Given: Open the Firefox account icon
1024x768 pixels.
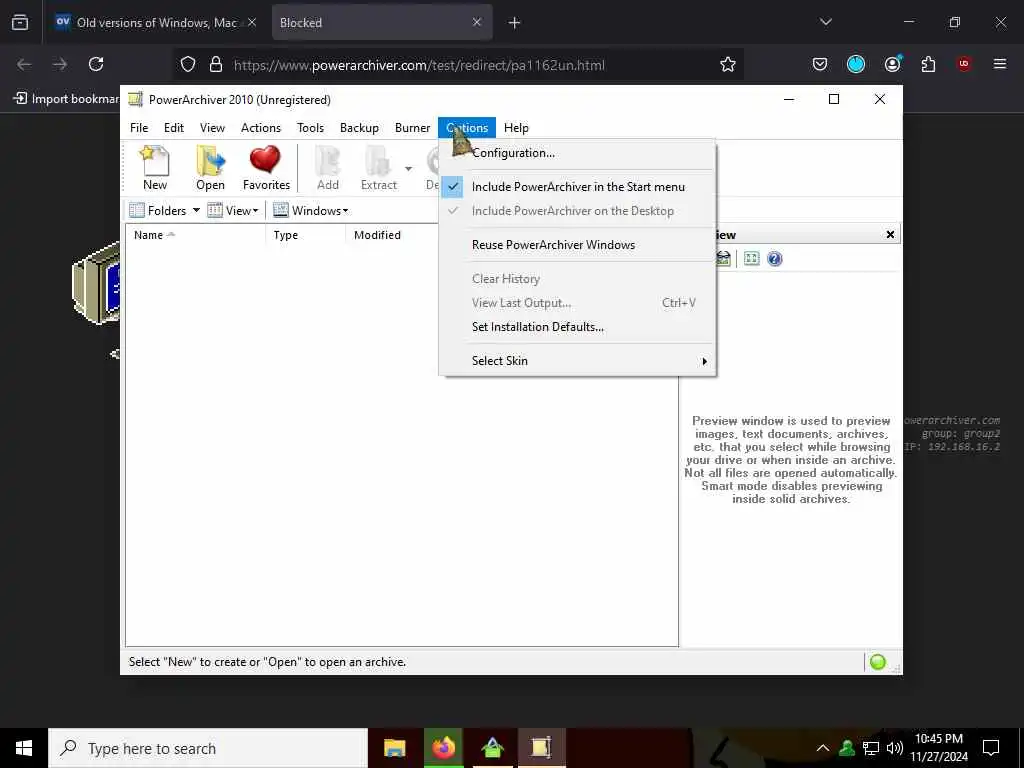Looking at the screenshot, I should click(x=892, y=64).
